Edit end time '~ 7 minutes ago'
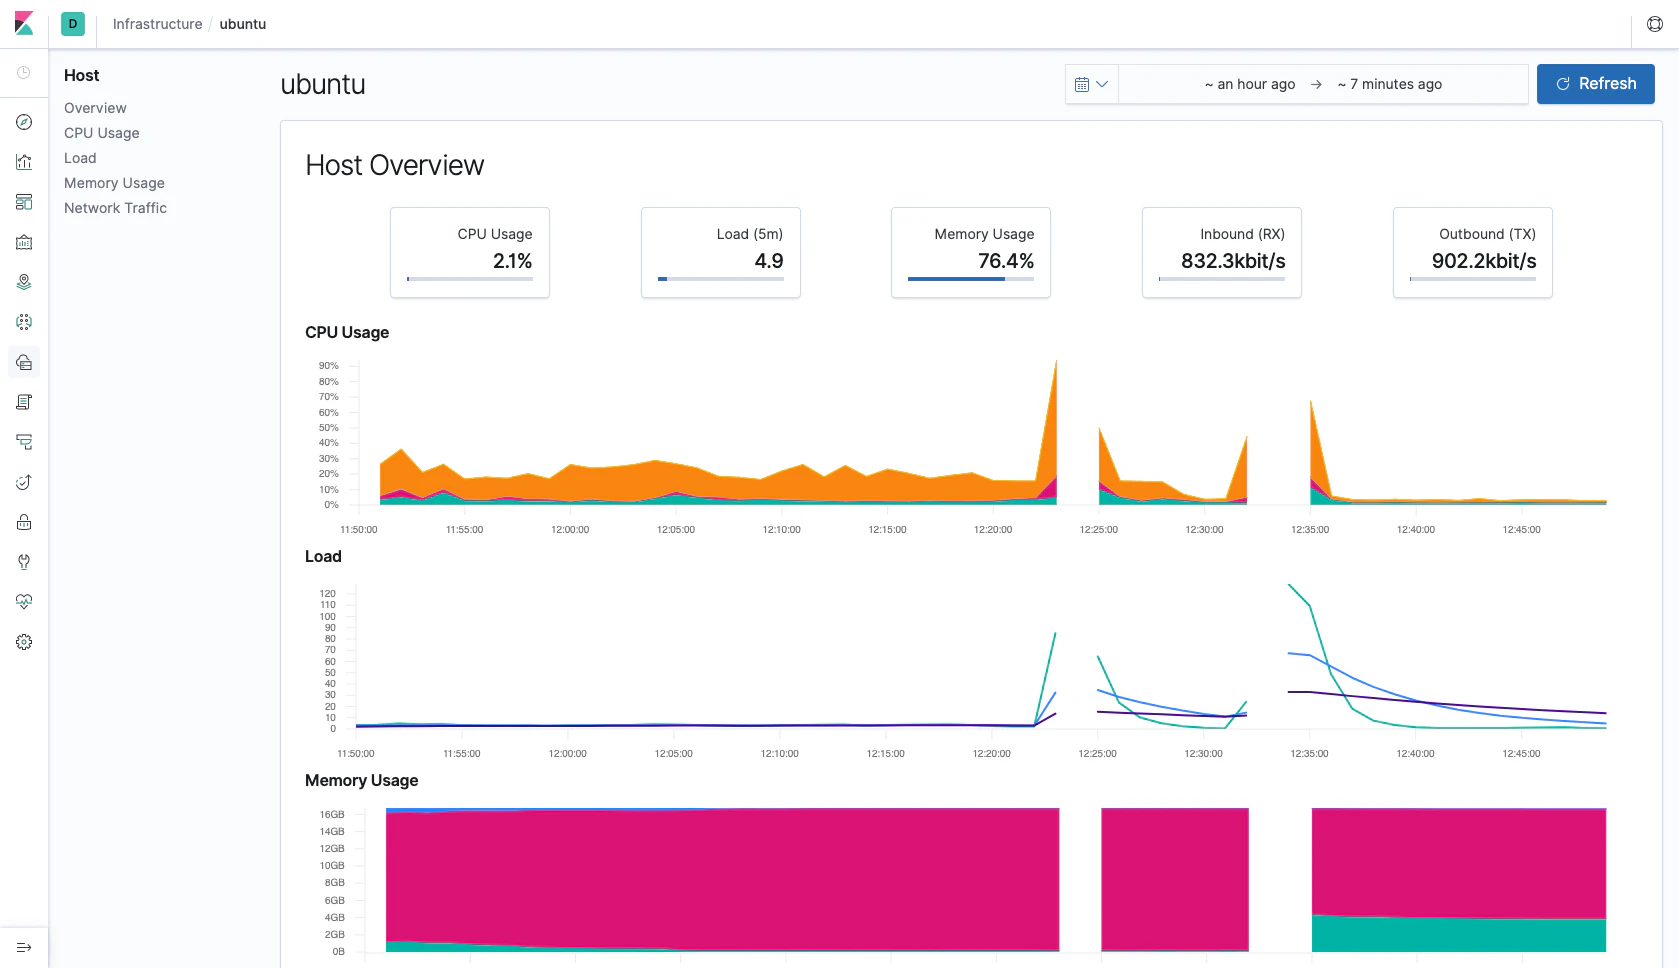Screen dimensions: 1679x968 click(1390, 84)
